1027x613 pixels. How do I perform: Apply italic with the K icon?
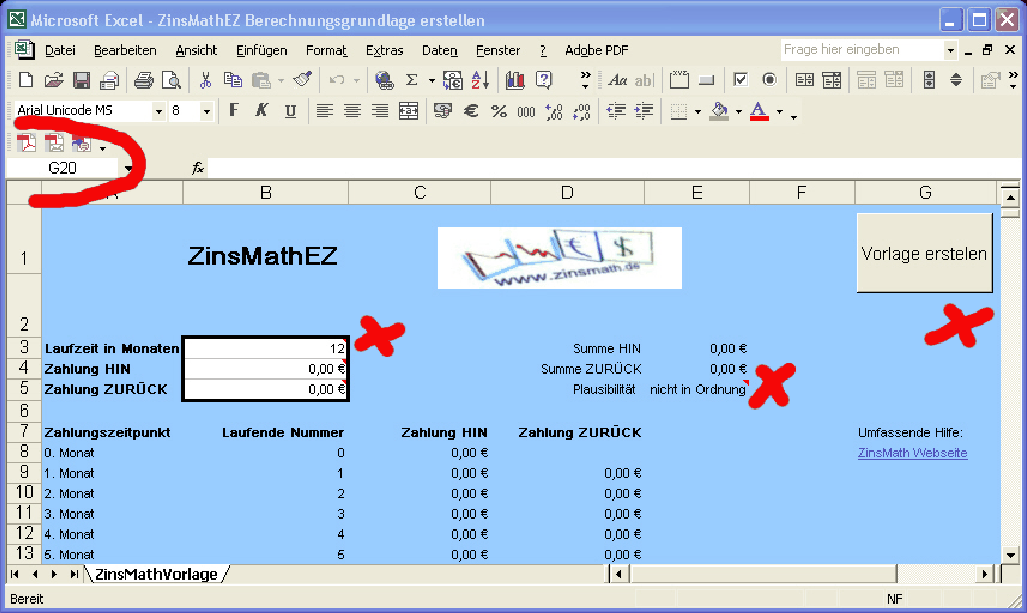[x=261, y=111]
